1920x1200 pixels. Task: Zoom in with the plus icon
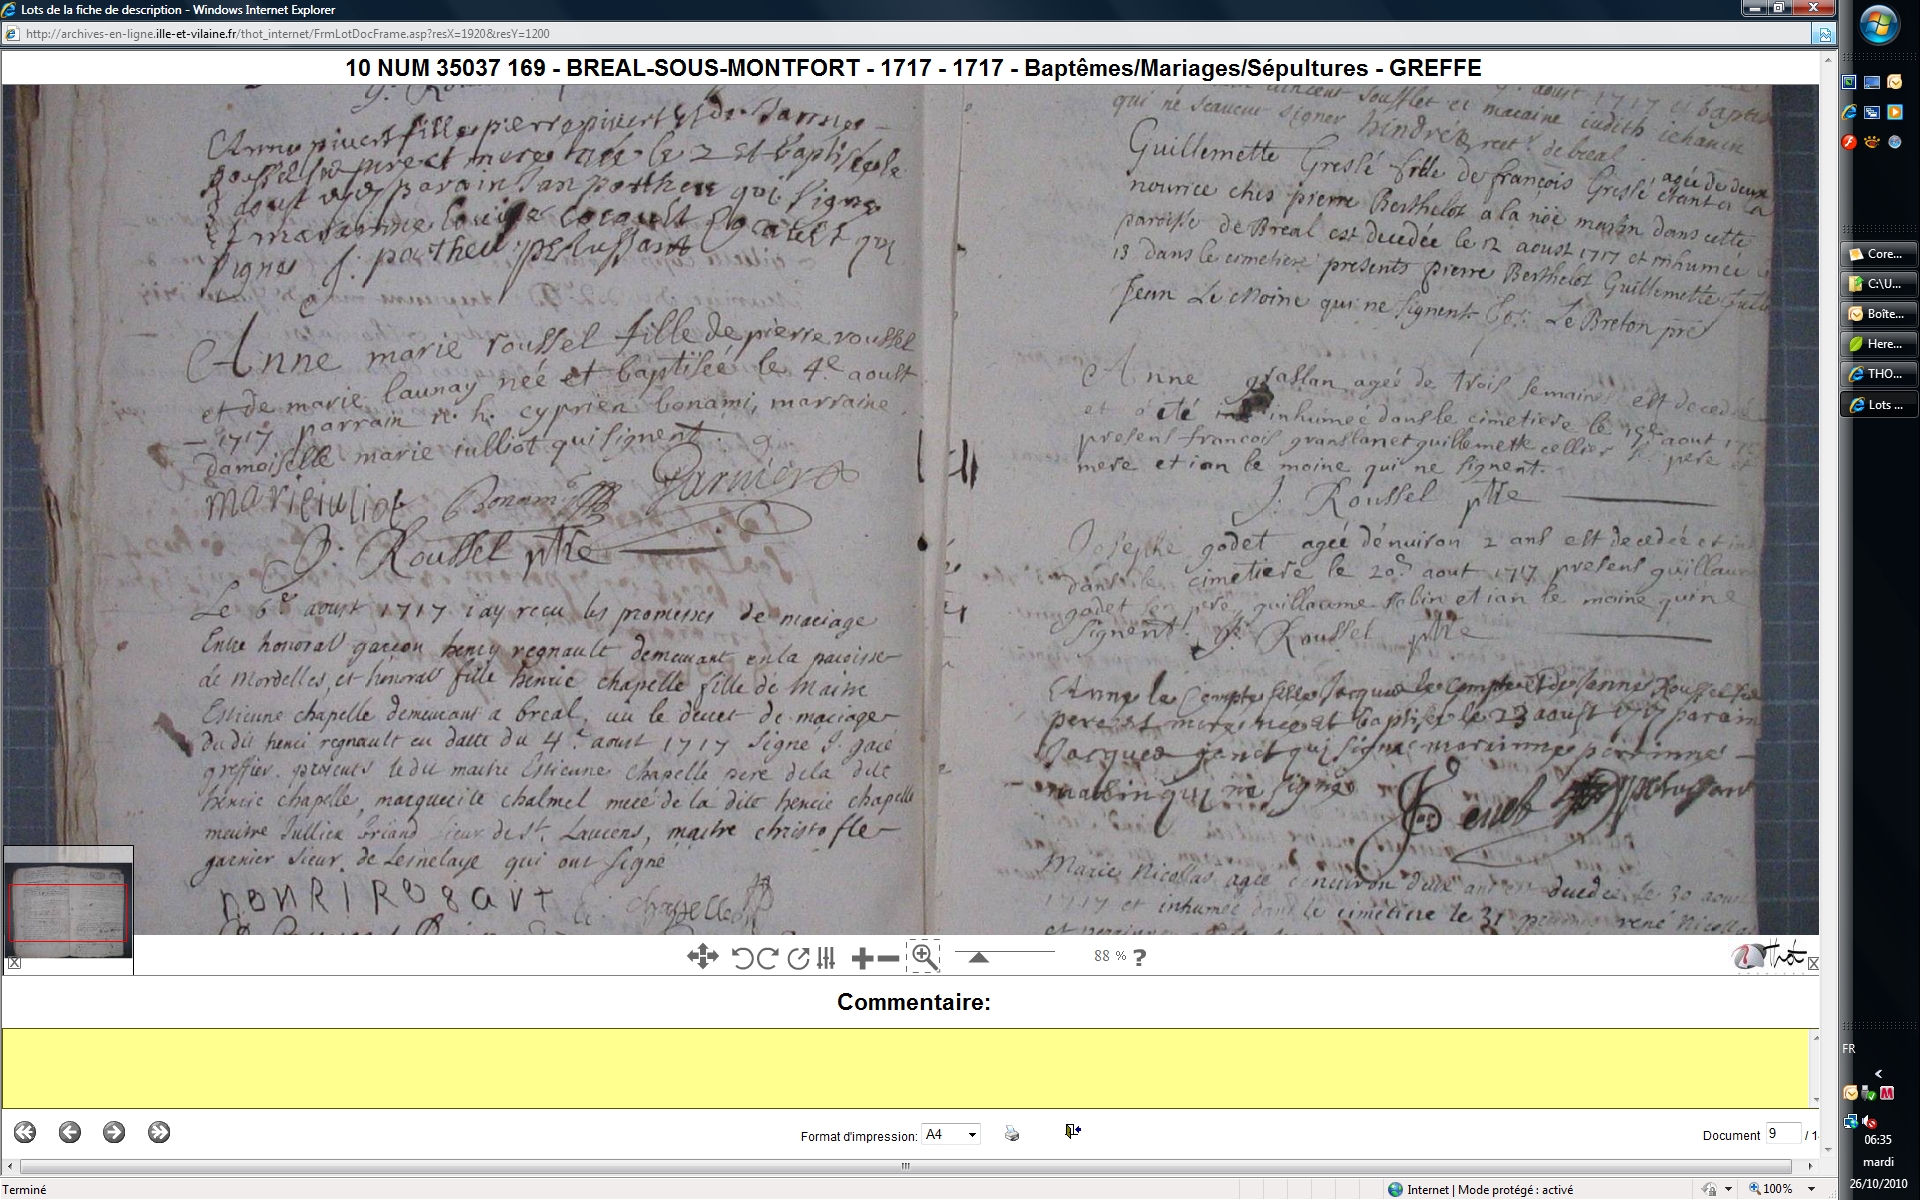(862, 958)
